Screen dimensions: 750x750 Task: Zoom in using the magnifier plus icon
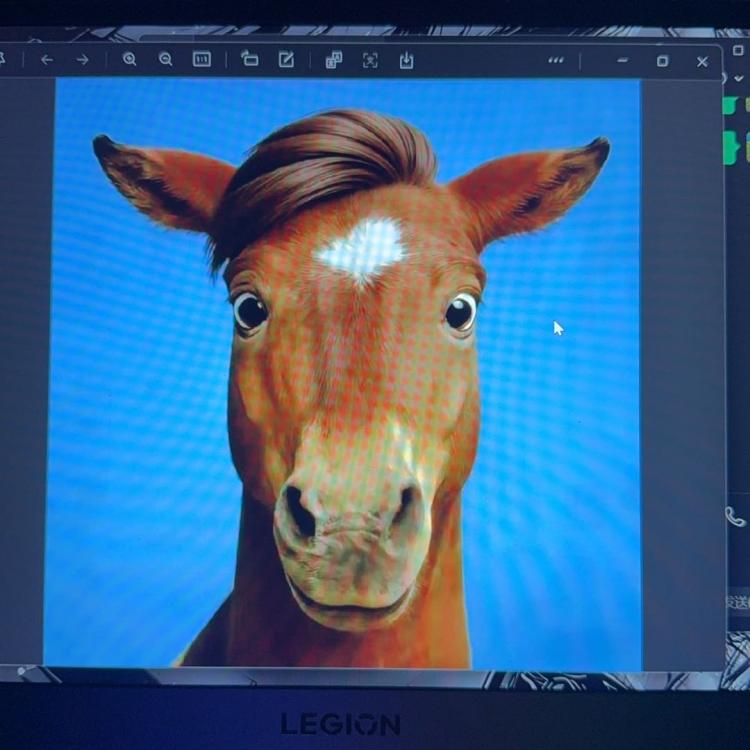(x=130, y=60)
